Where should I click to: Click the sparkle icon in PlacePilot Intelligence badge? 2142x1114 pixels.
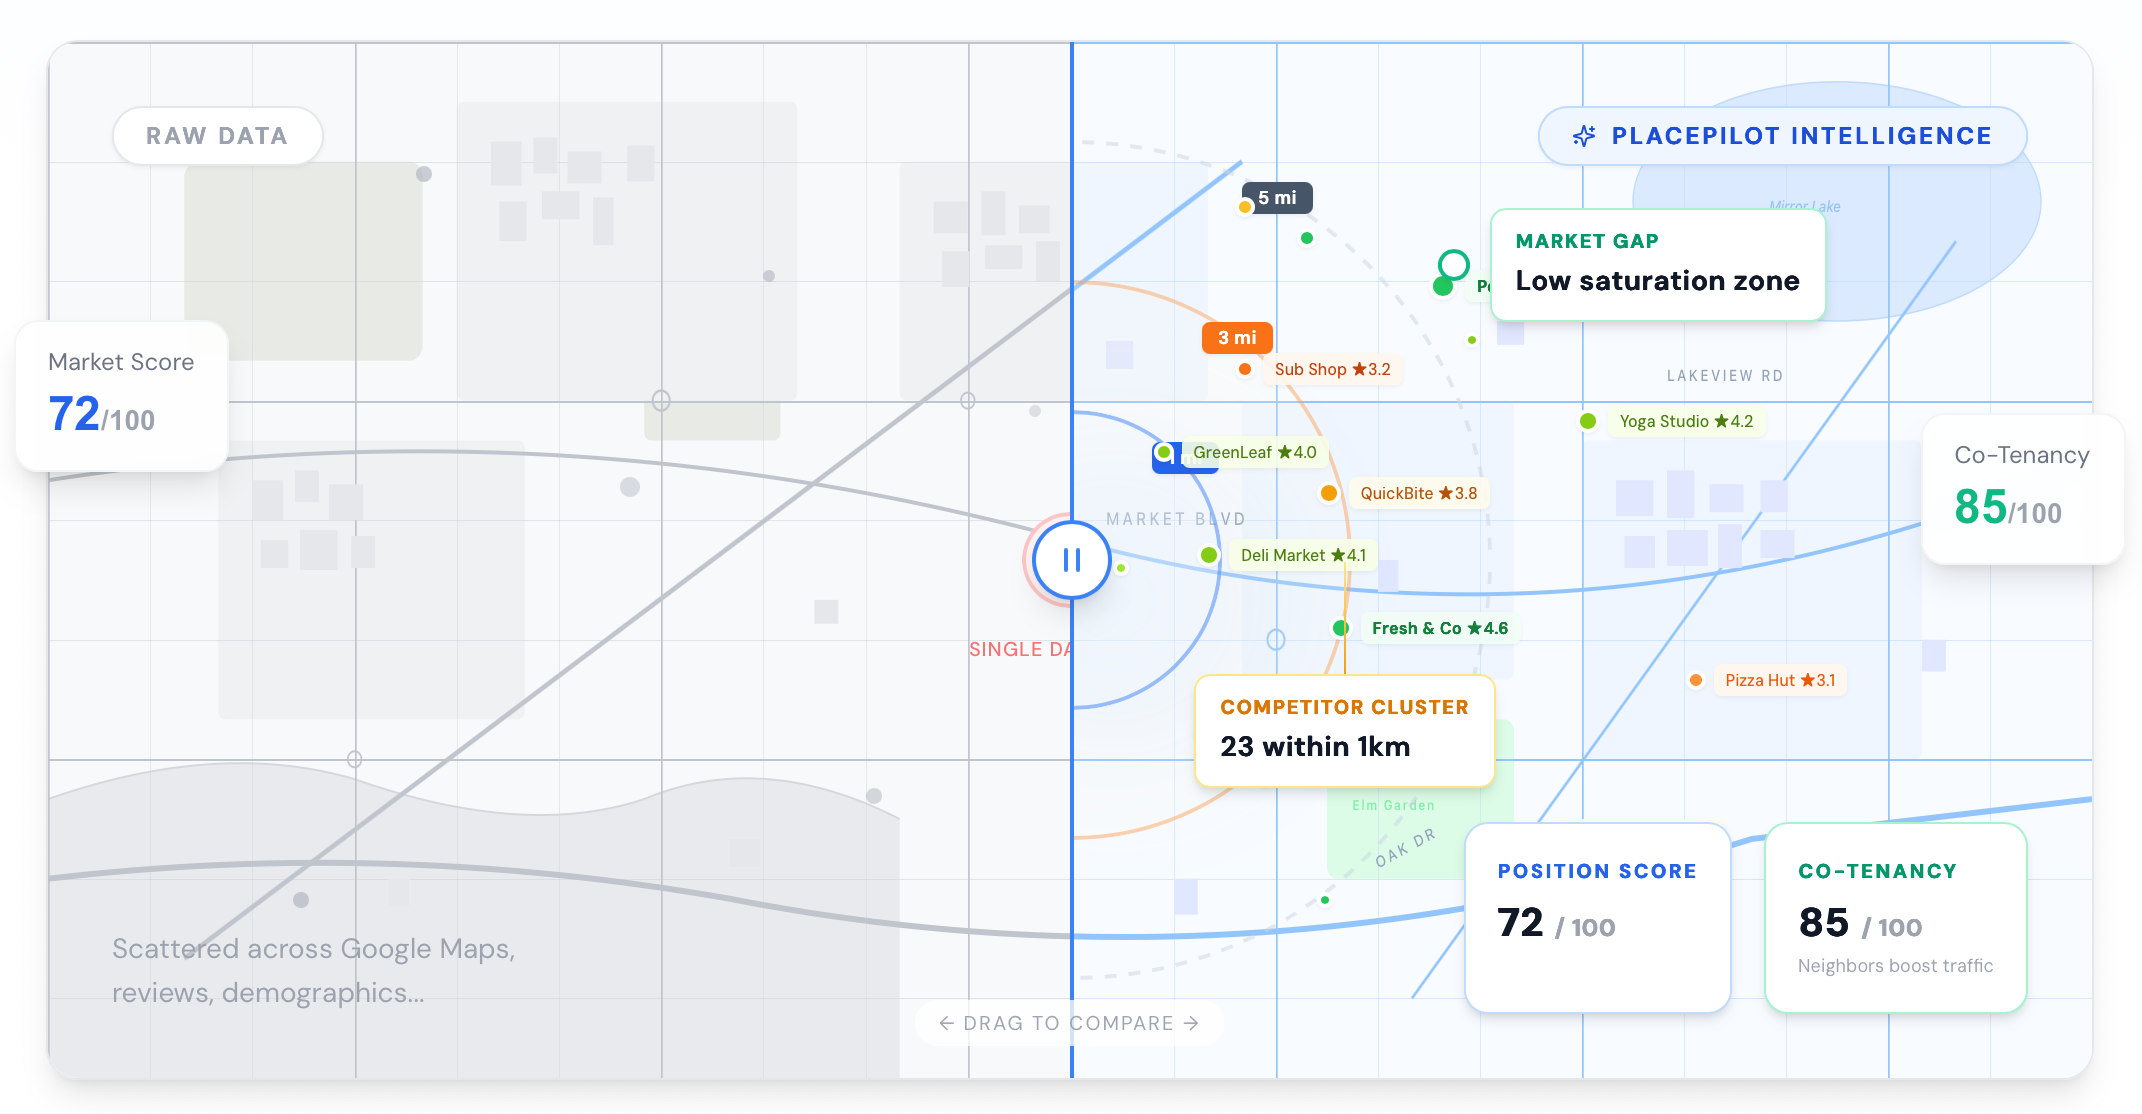[1584, 136]
